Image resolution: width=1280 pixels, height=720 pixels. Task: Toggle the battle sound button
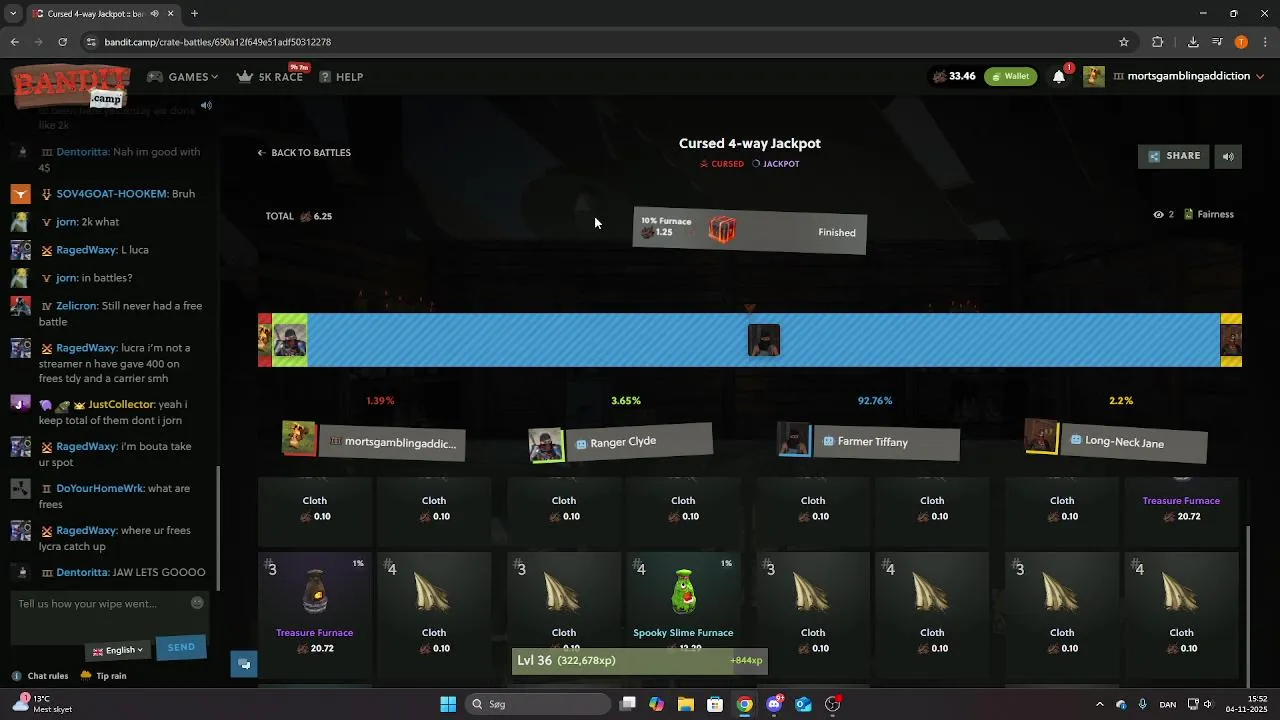click(x=1228, y=156)
